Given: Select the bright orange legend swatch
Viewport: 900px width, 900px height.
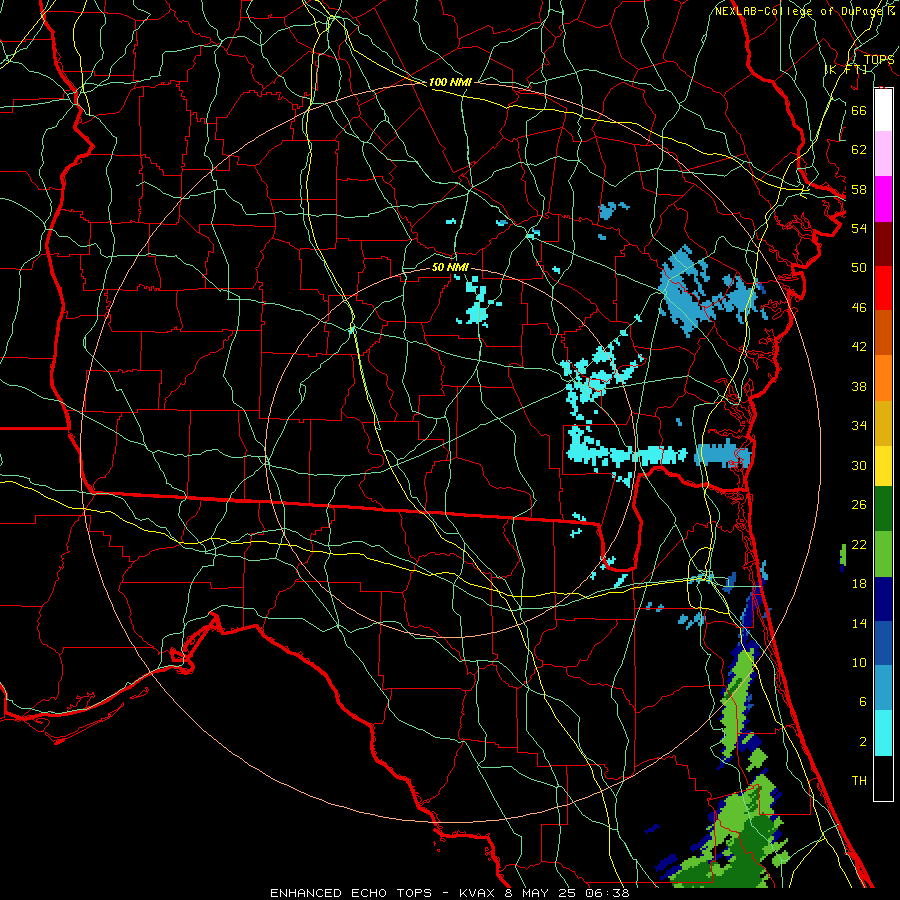Looking at the screenshot, I should point(883,378).
